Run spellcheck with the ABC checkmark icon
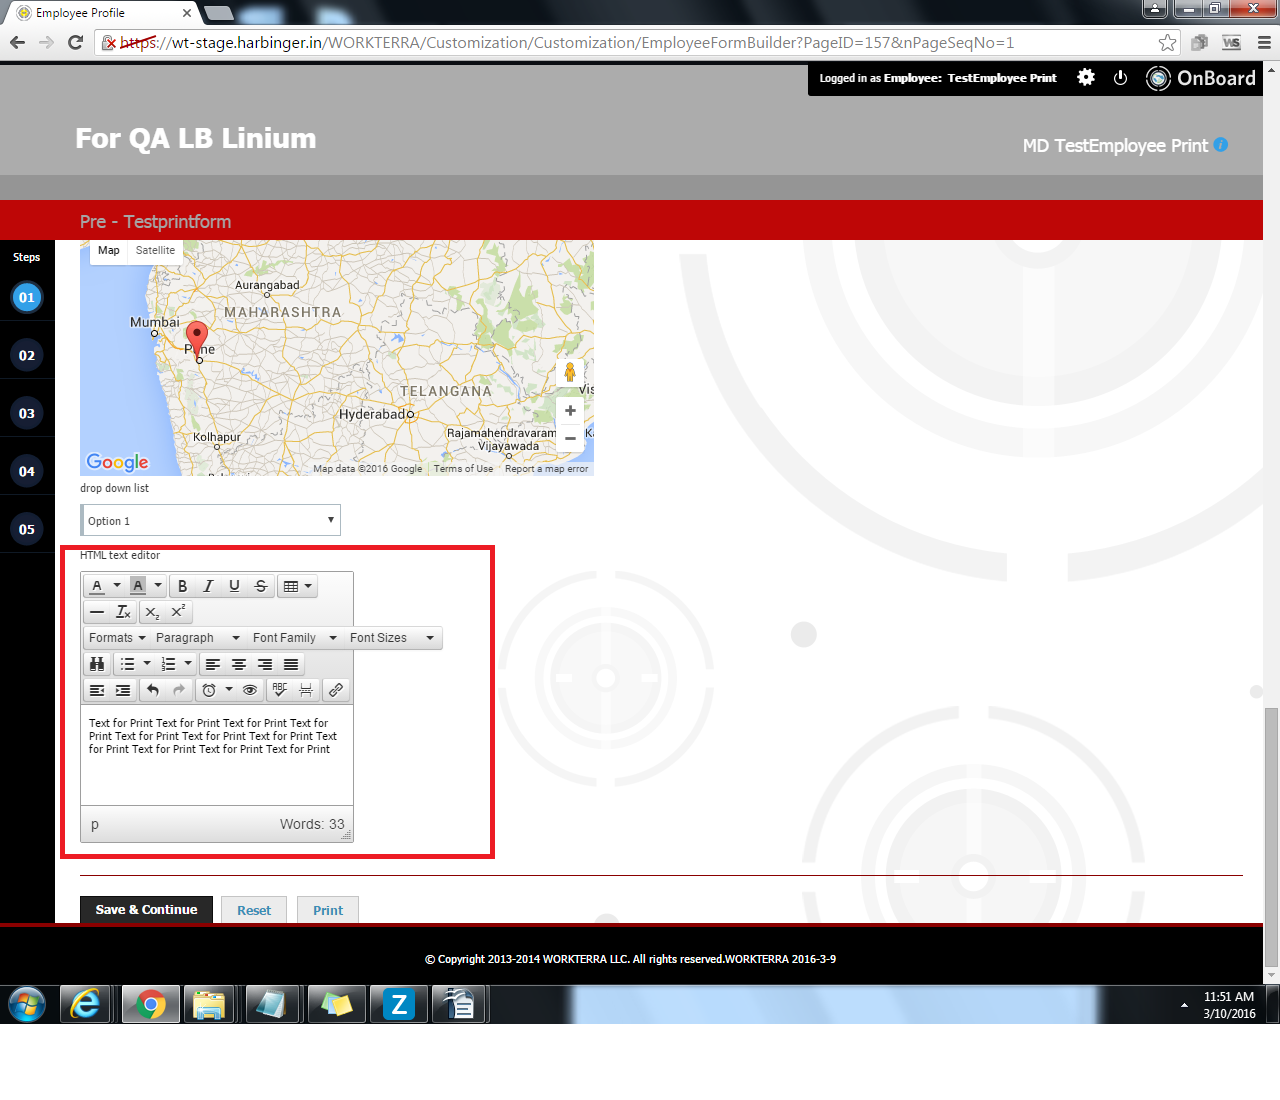This screenshot has height=1100, width=1280. (280, 690)
